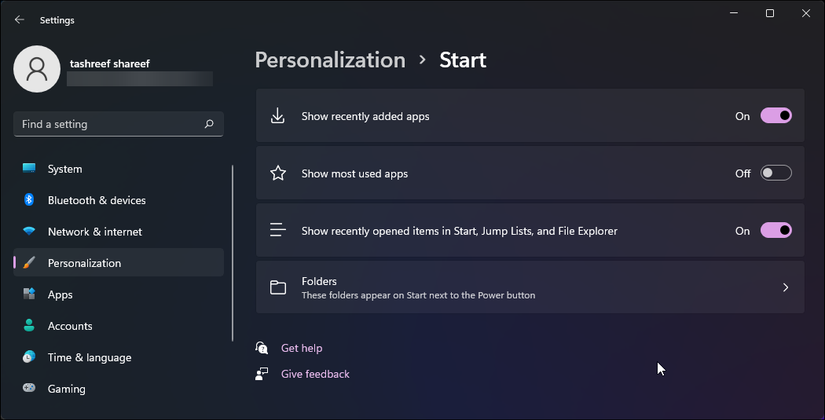Image resolution: width=825 pixels, height=420 pixels.
Task: Expand the Folders settings chevron
Action: (785, 288)
